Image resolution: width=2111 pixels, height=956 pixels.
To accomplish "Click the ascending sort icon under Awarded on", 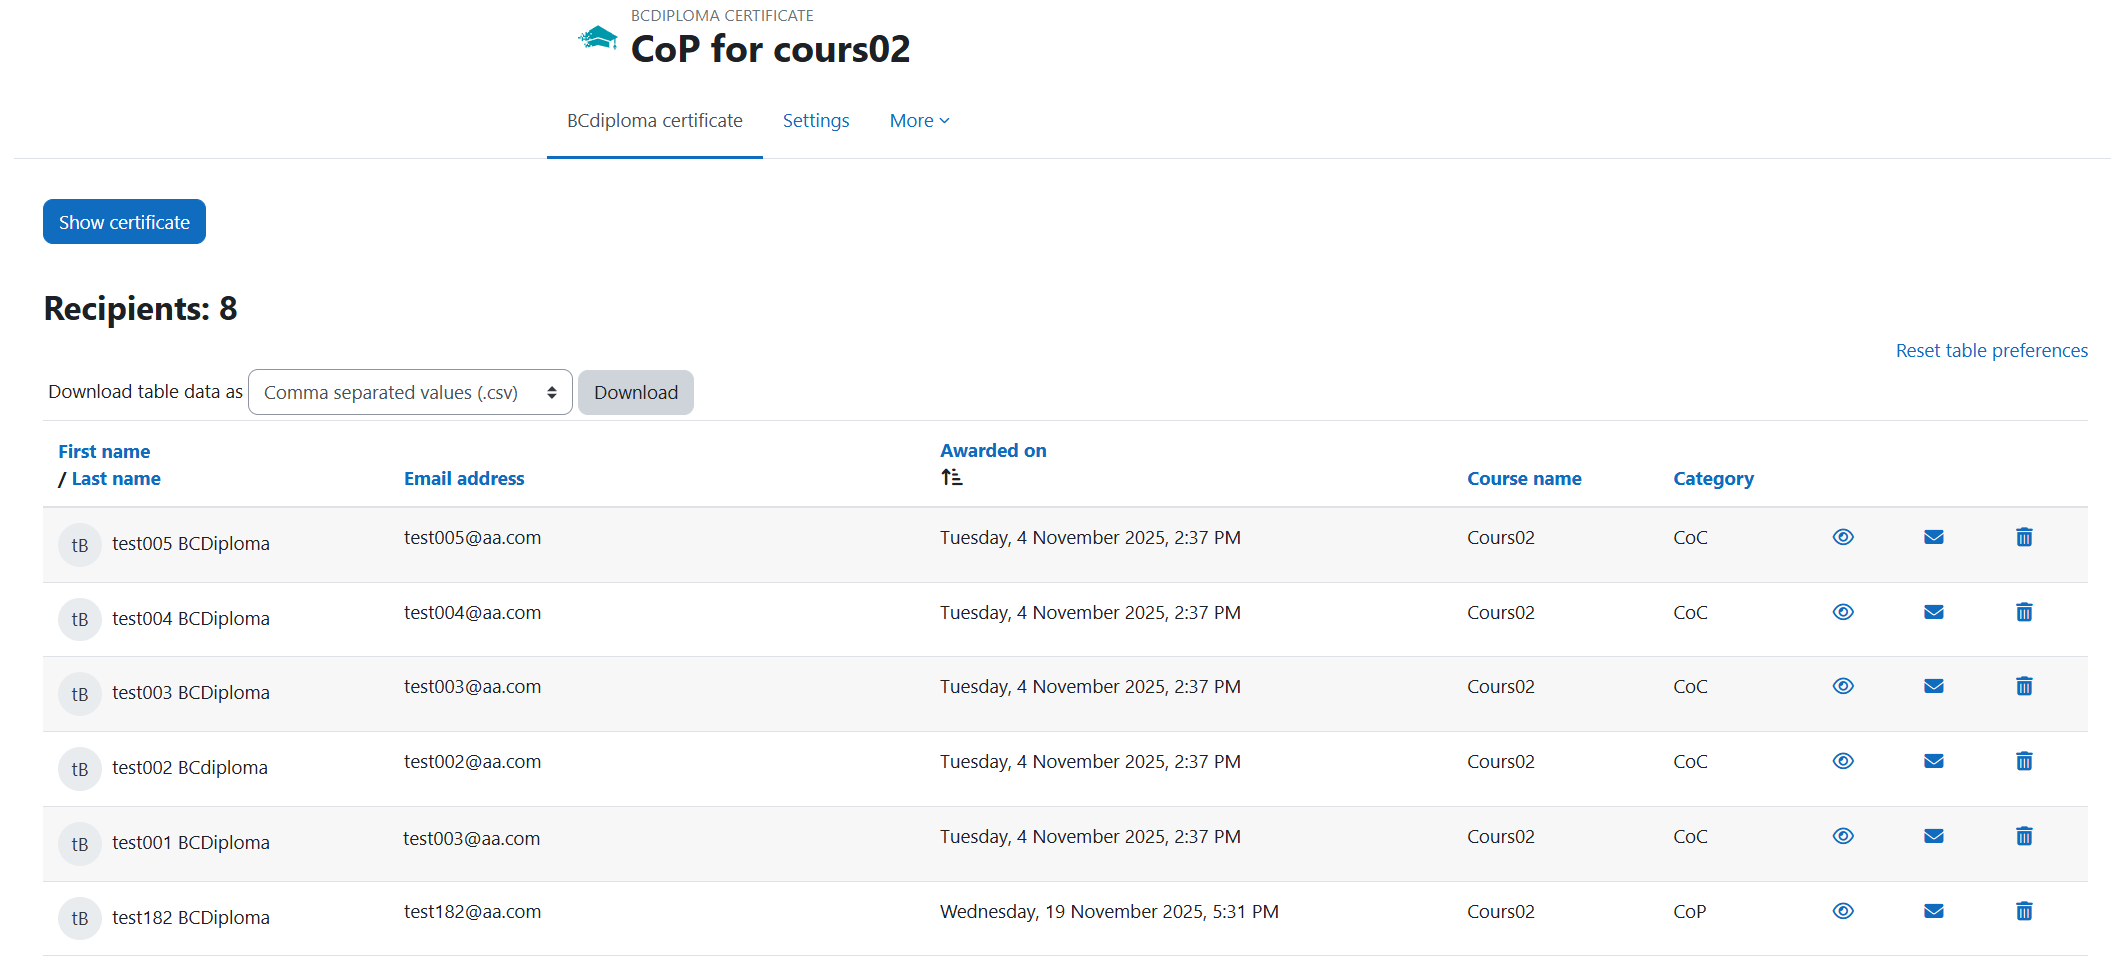I will pyautogui.click(x=952, y=478).
